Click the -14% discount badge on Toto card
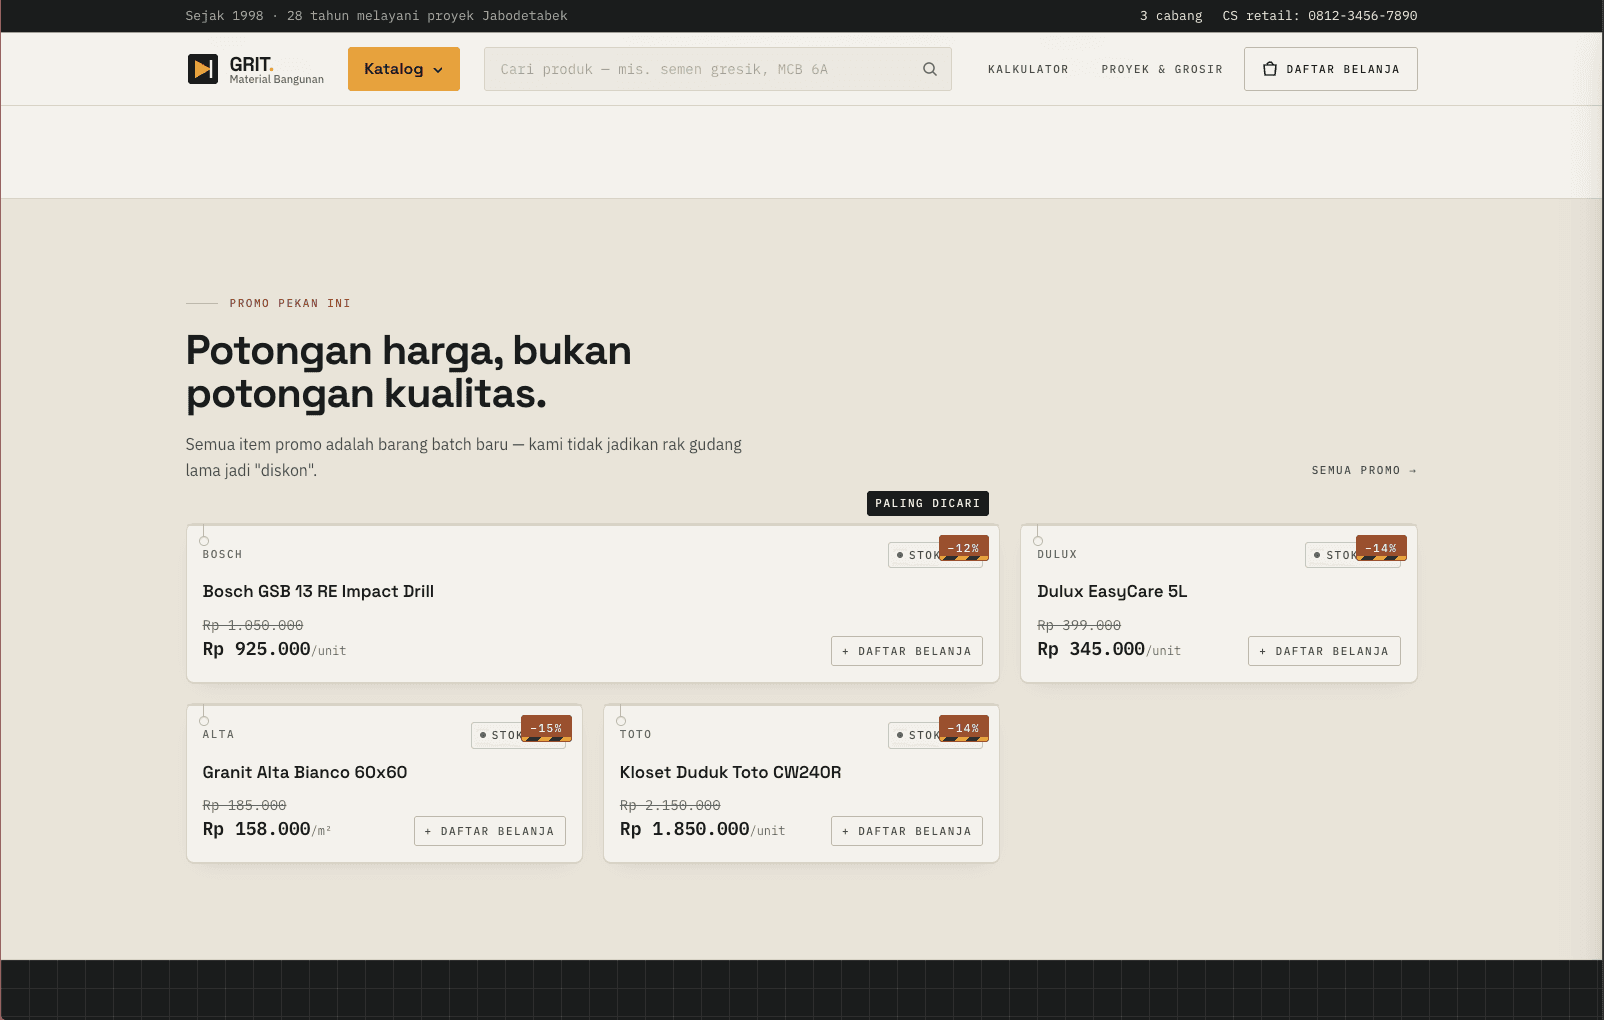 tap(964, 728)
